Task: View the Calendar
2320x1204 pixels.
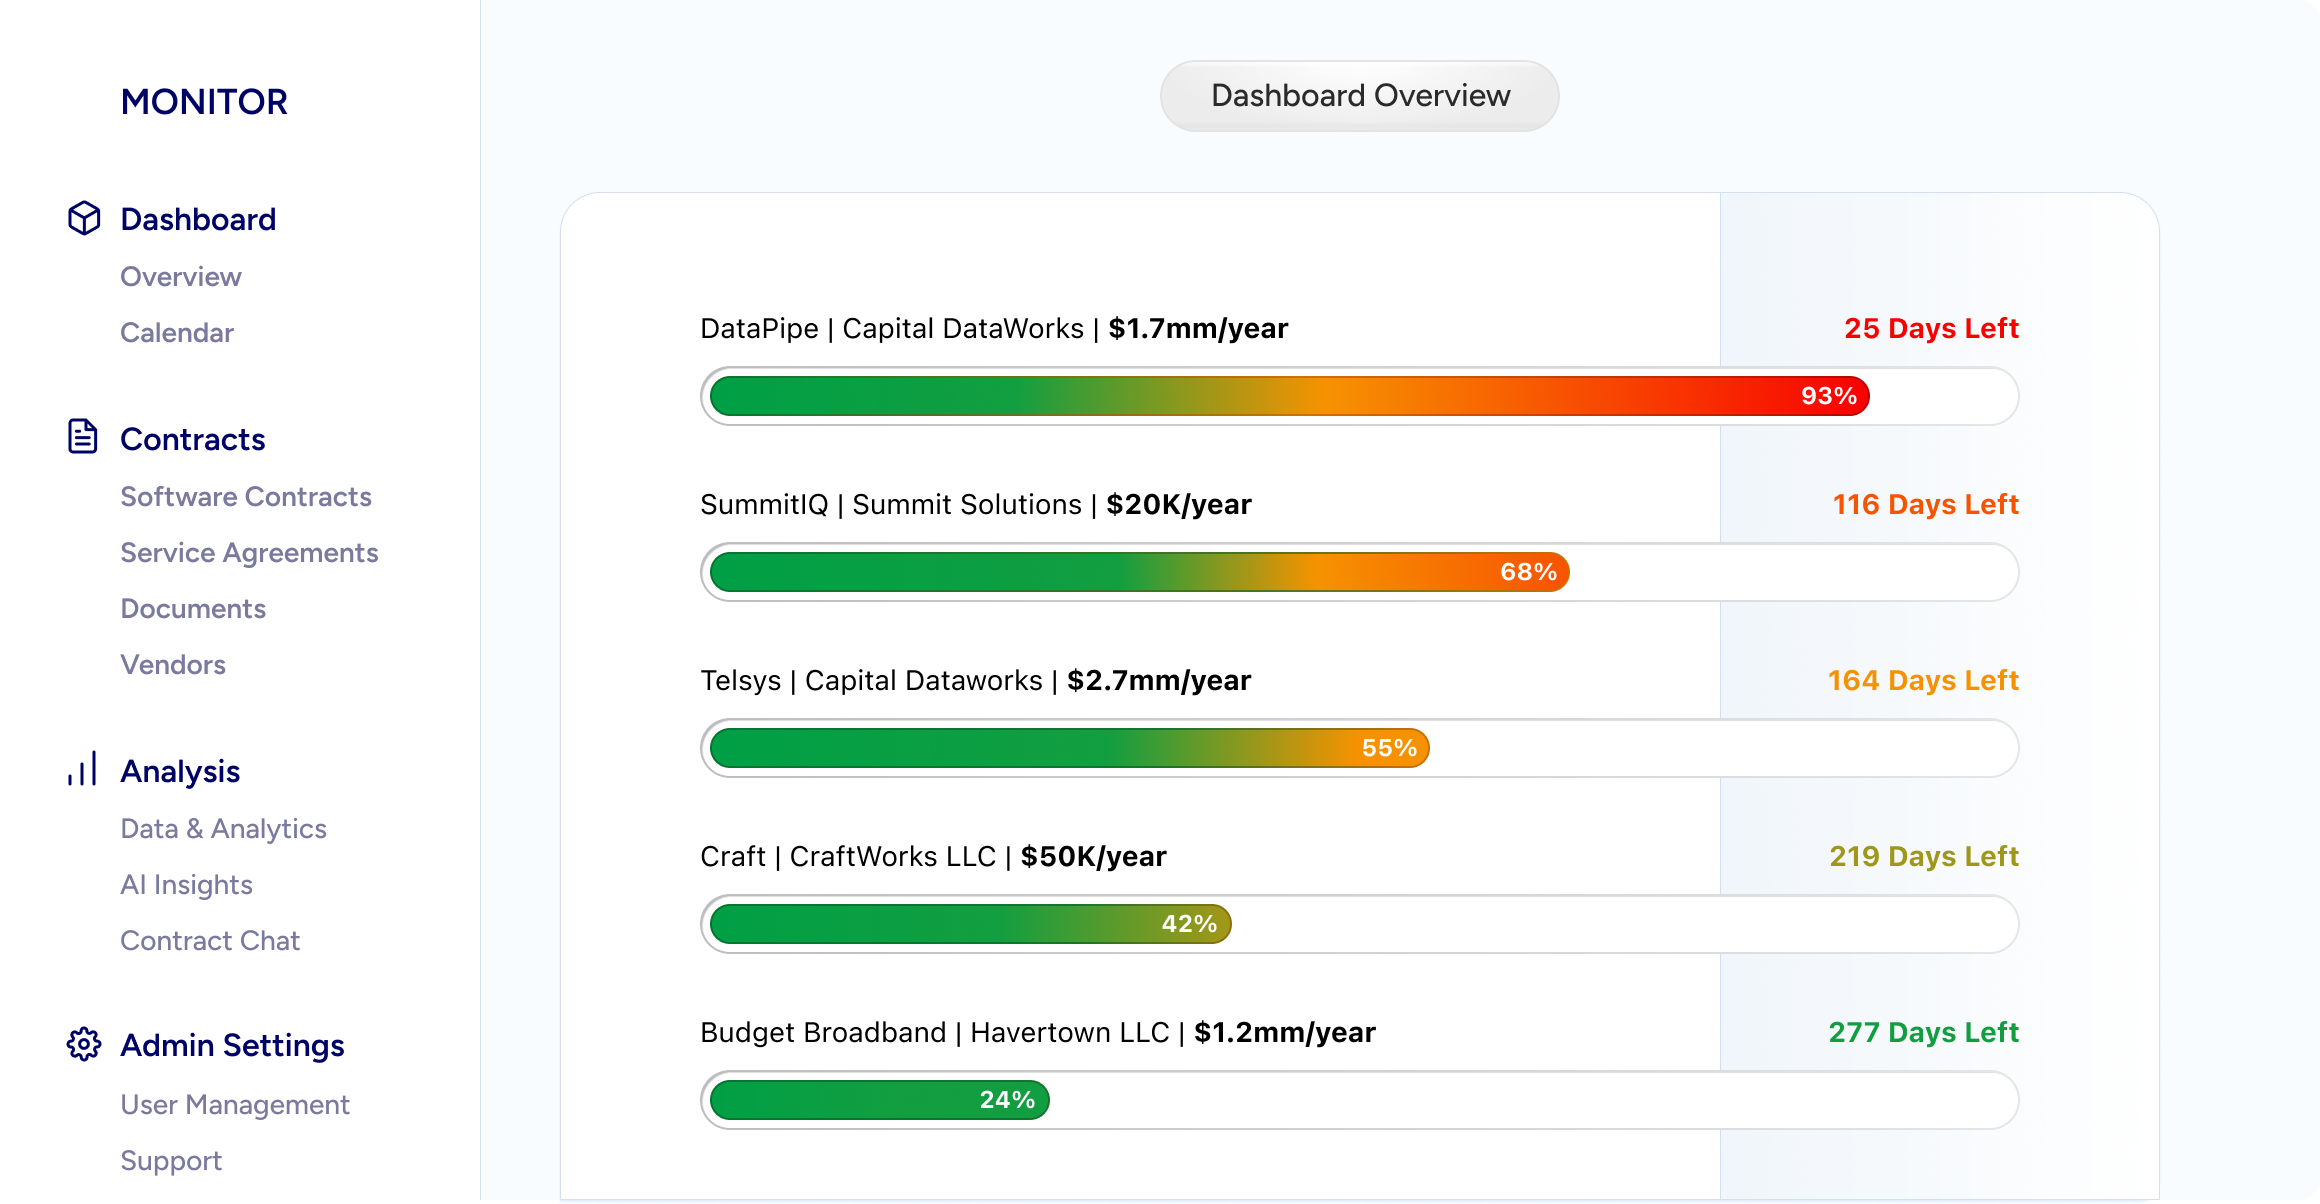Action: tap(177, 333)
